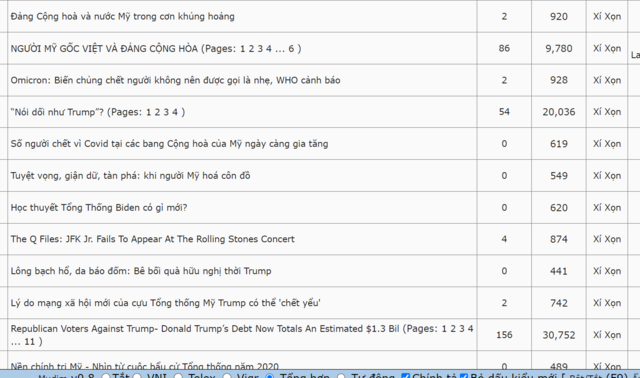Go to page 3 of Republican Voters Against Trump thread

[462, 329]
